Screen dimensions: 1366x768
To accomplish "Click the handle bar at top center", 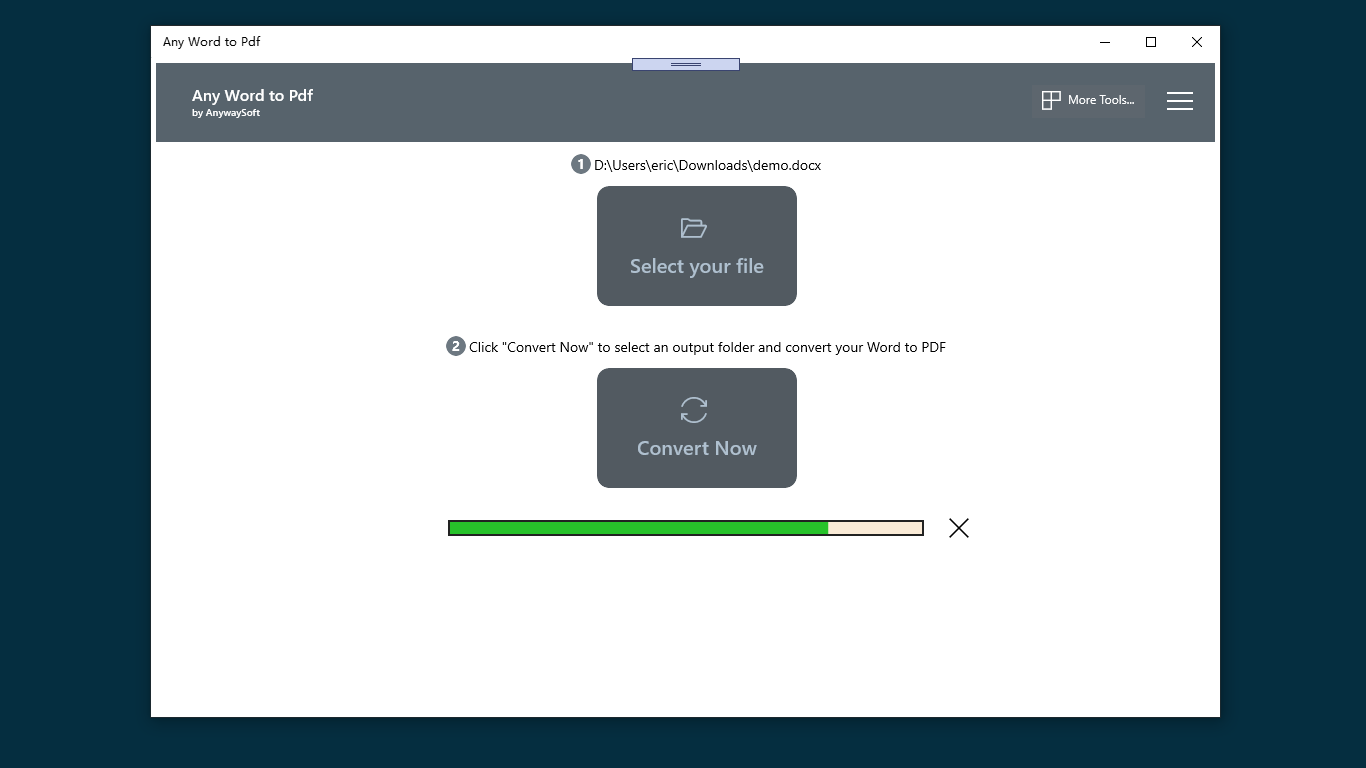I will tap(686, 64).
